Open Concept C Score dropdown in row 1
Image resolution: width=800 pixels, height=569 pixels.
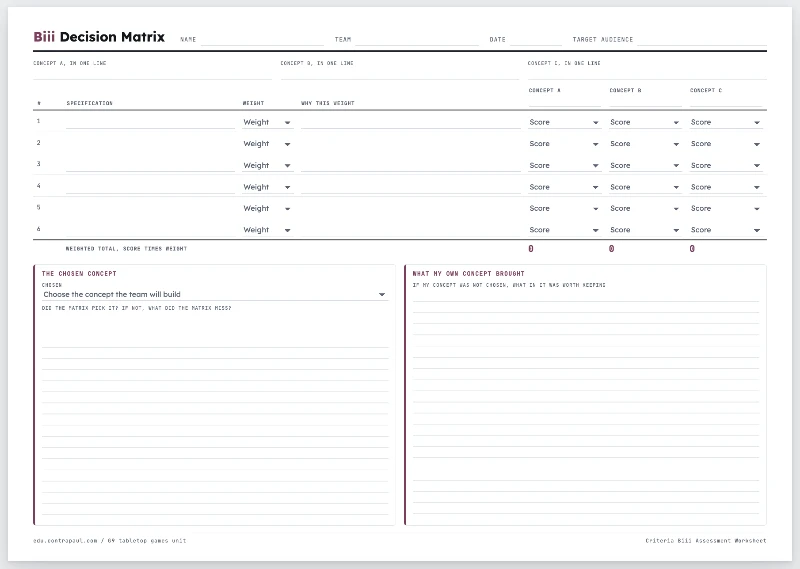click(726, 122)
